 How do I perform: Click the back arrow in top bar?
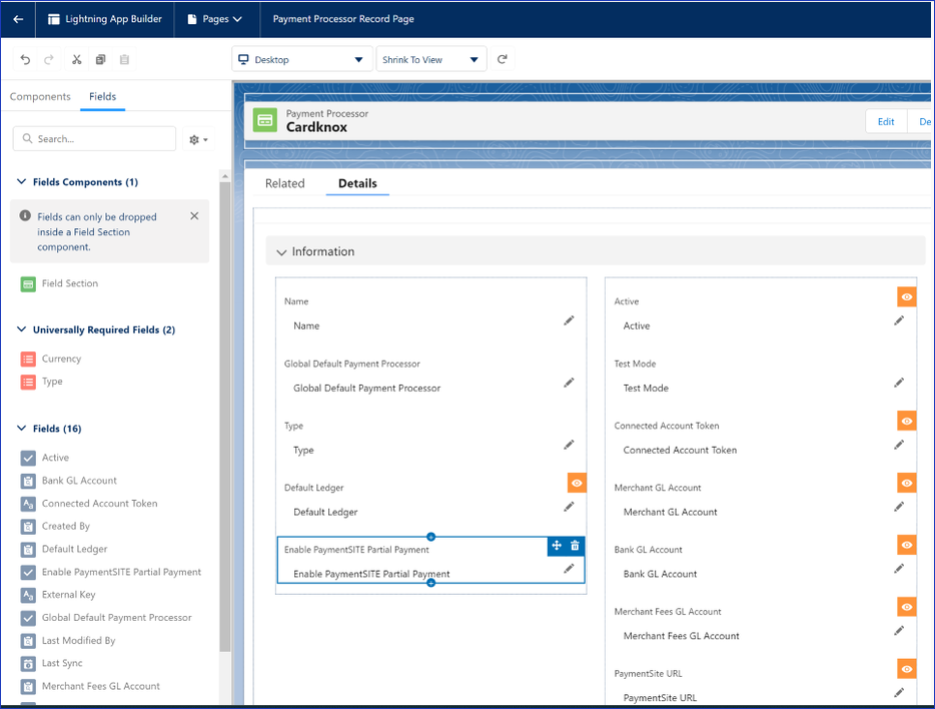point(18,19)
